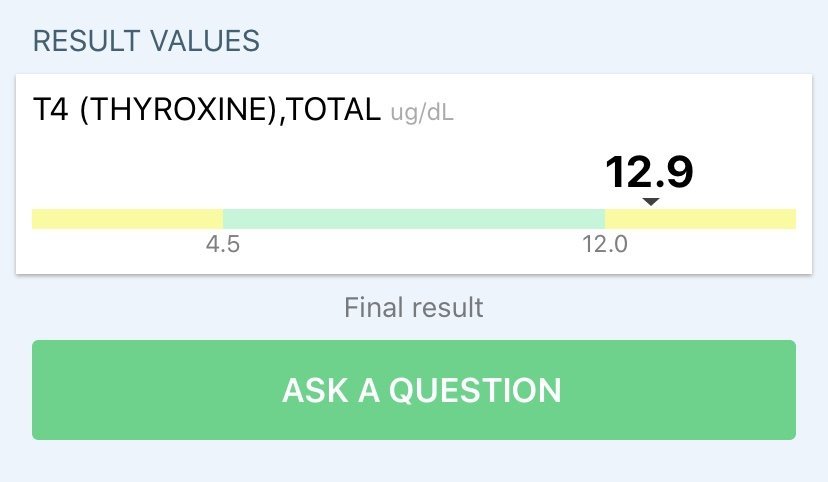Click where the green bar meets yellow at 12.0
Viewport: 828px width, 482px height.
(x=605, y=219)
